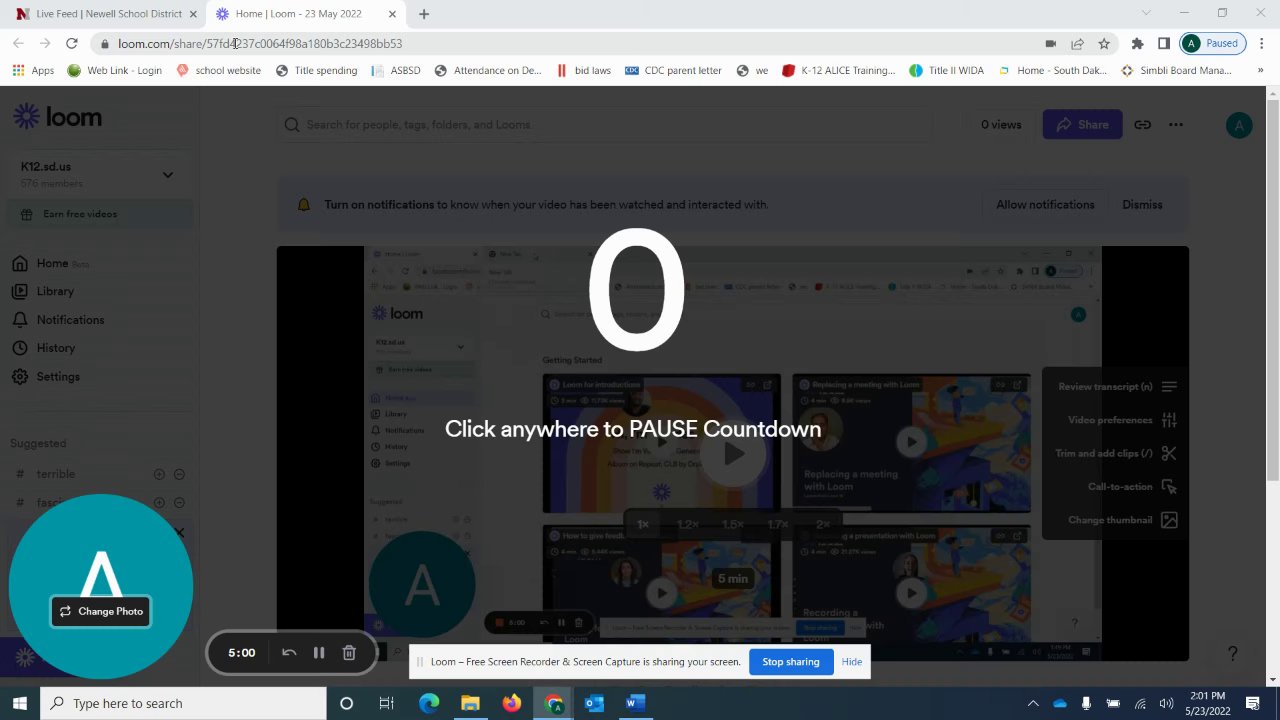The height and width of the screenshot is (720, 1280).
Task: Click the notification bell icon in banner
Action: 304,205
